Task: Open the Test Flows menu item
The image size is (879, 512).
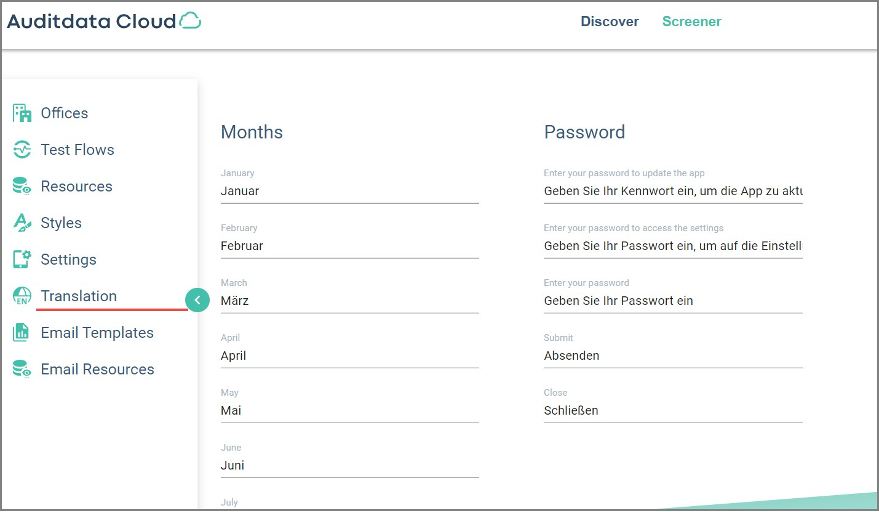Action: pyautogui.click(x=77, y=150)
